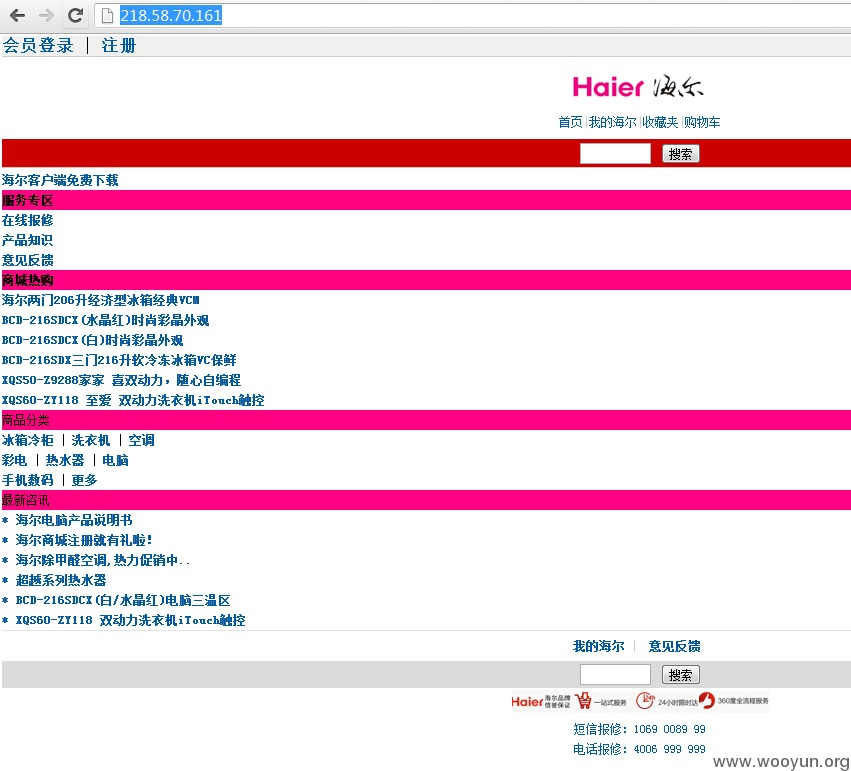Click the 搜索 button in the red bar
851x771 pixels.
(x=681, y=154)
